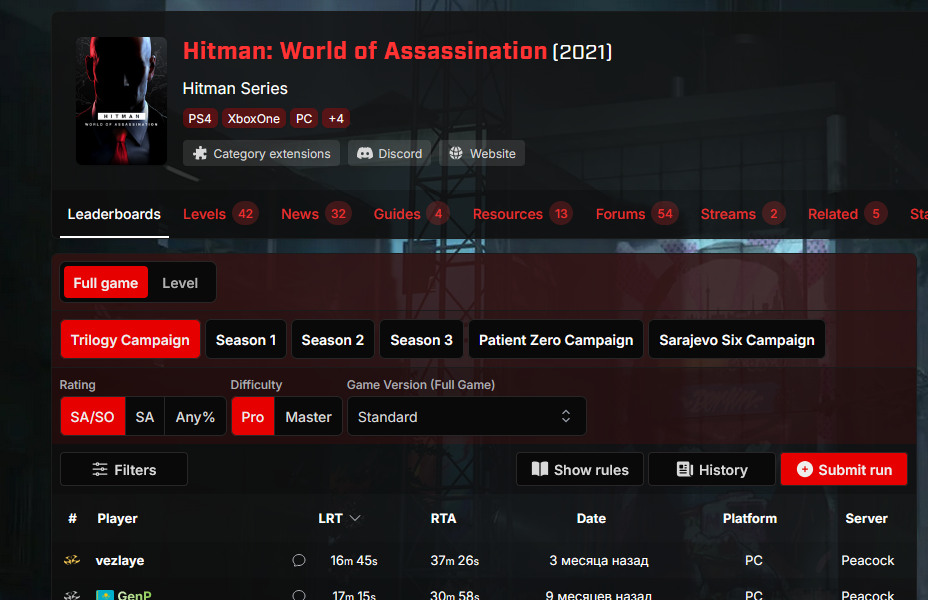Select the Patient Zero Campaign category
This screenshot has width=928, height=600.
click(x=556, y=340)
